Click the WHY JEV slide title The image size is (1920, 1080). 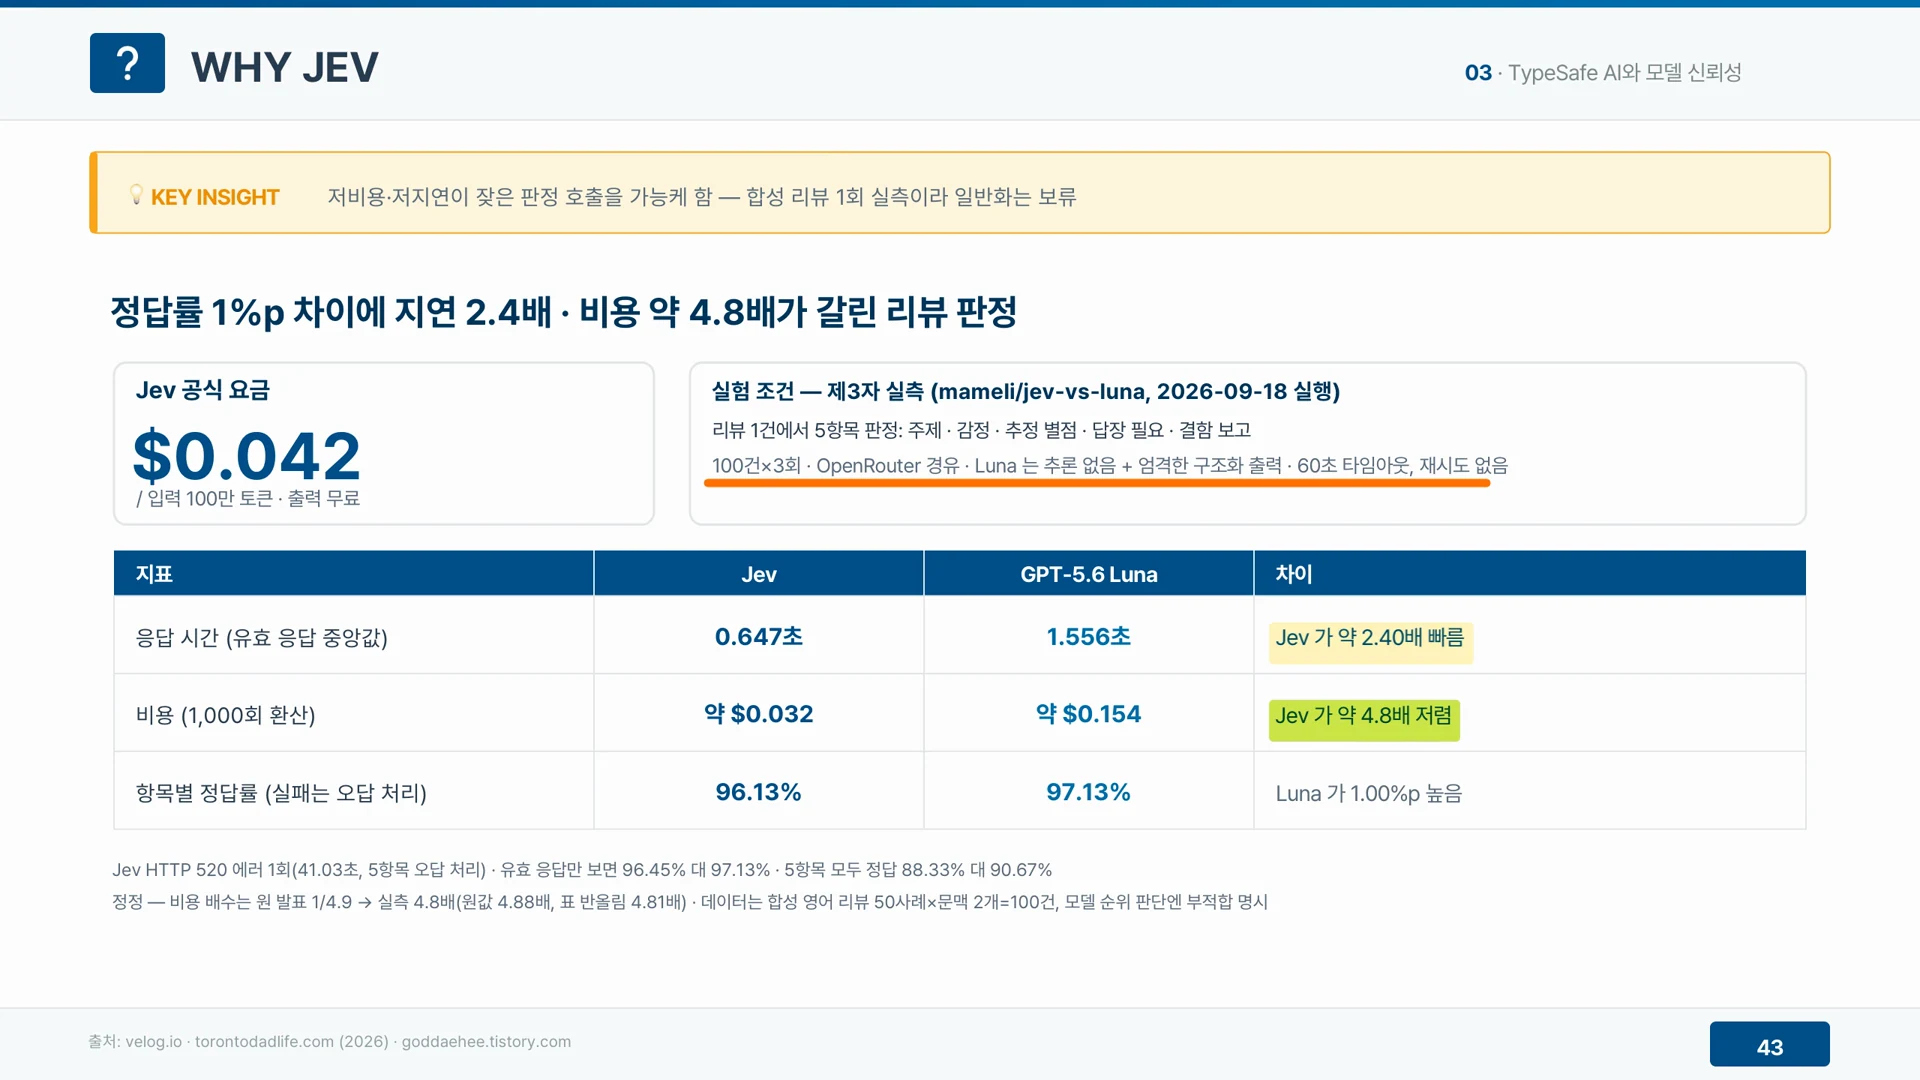(285, 67)
